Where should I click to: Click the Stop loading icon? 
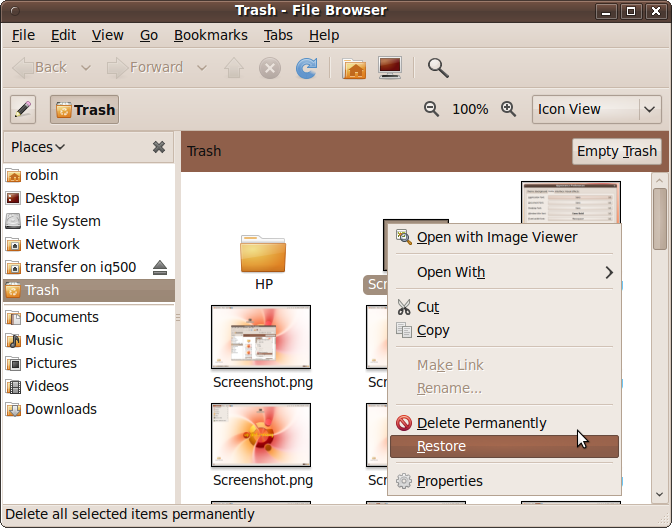[270, 68]
